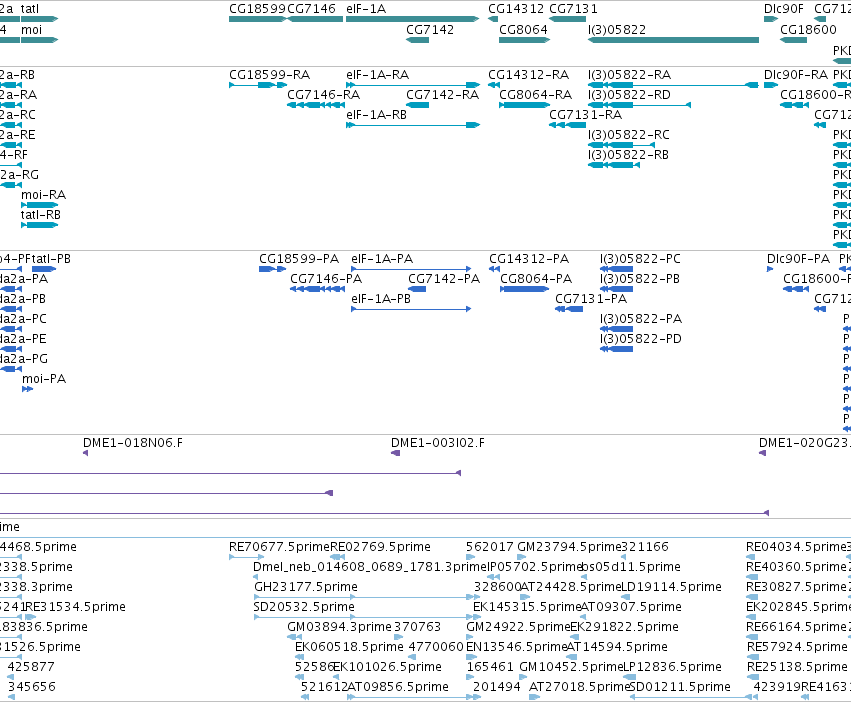Select the GH23177.5prime EST label

(x=306, y=587)
